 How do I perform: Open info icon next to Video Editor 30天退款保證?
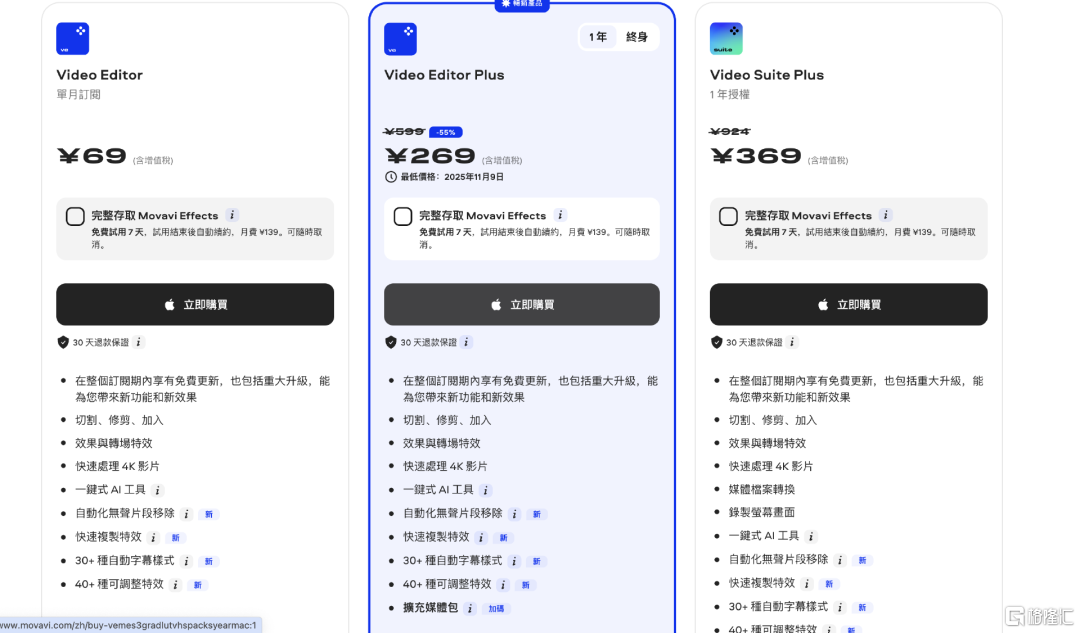coord(139,342)
